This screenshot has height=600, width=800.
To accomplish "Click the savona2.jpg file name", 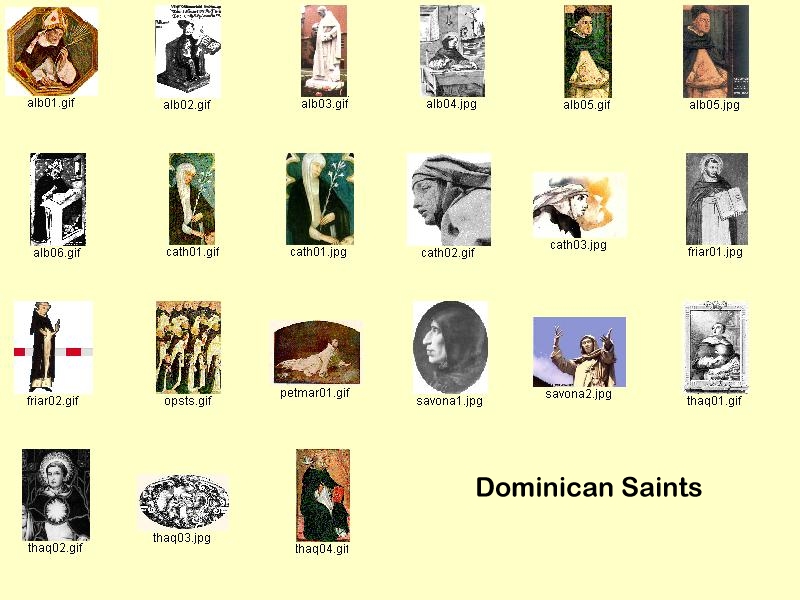I will click(579, 394).
